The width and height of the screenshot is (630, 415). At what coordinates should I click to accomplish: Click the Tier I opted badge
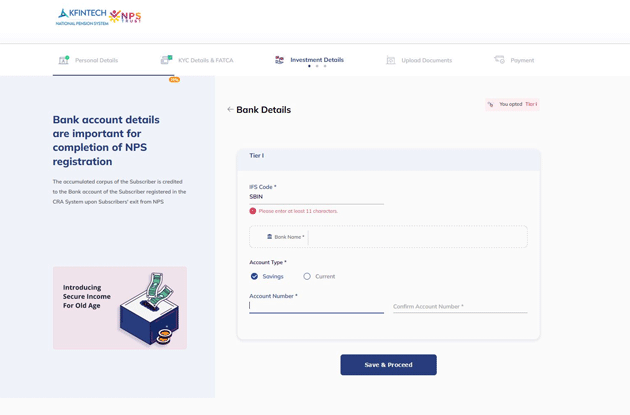point(512,104)
